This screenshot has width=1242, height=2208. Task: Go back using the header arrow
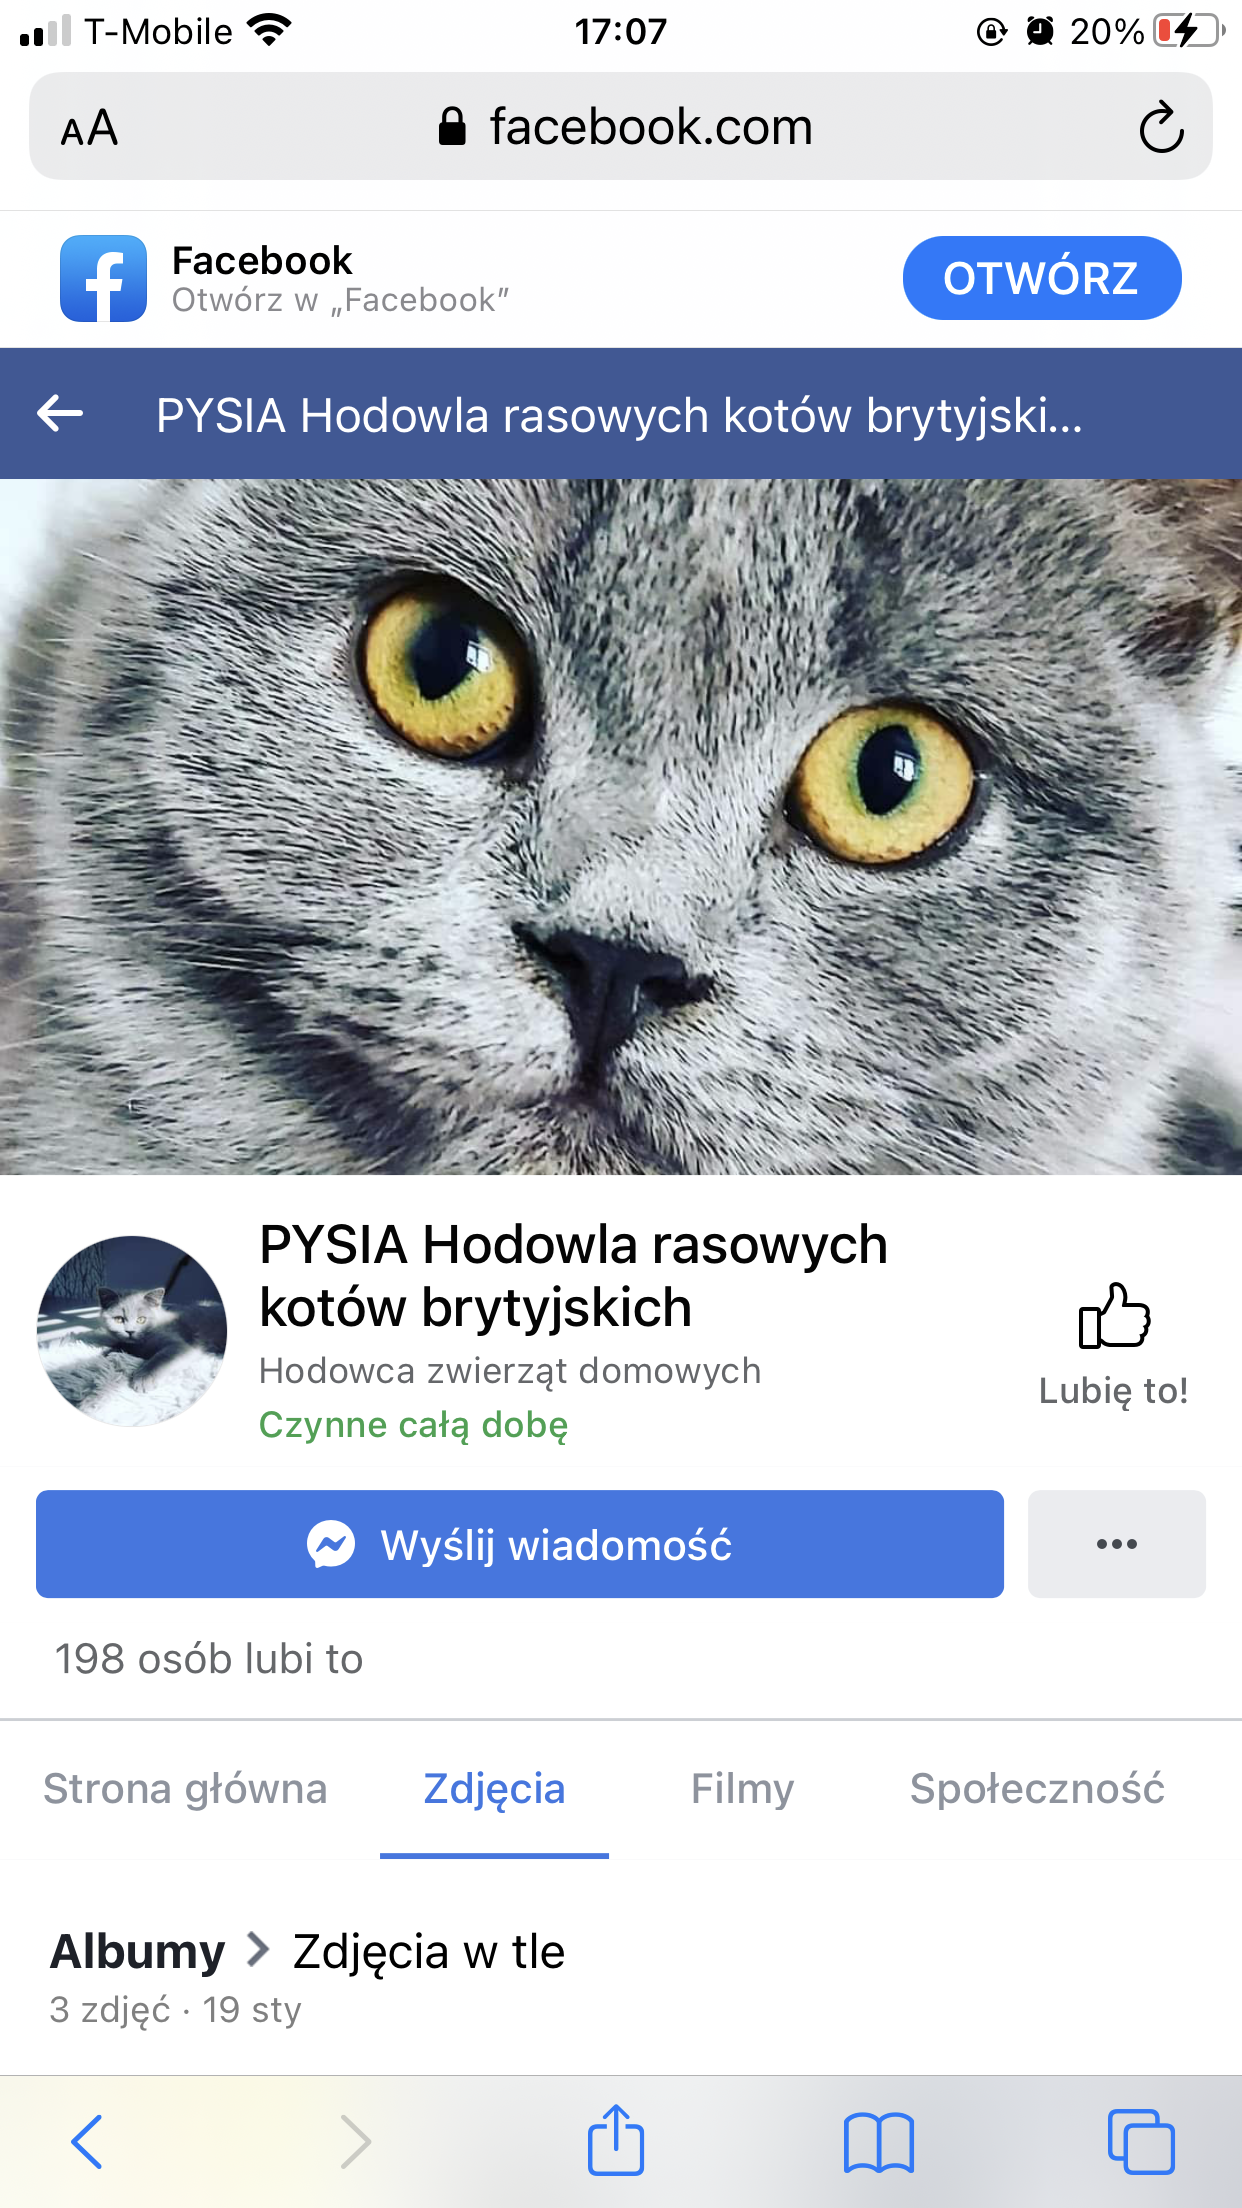coord(60,413)
